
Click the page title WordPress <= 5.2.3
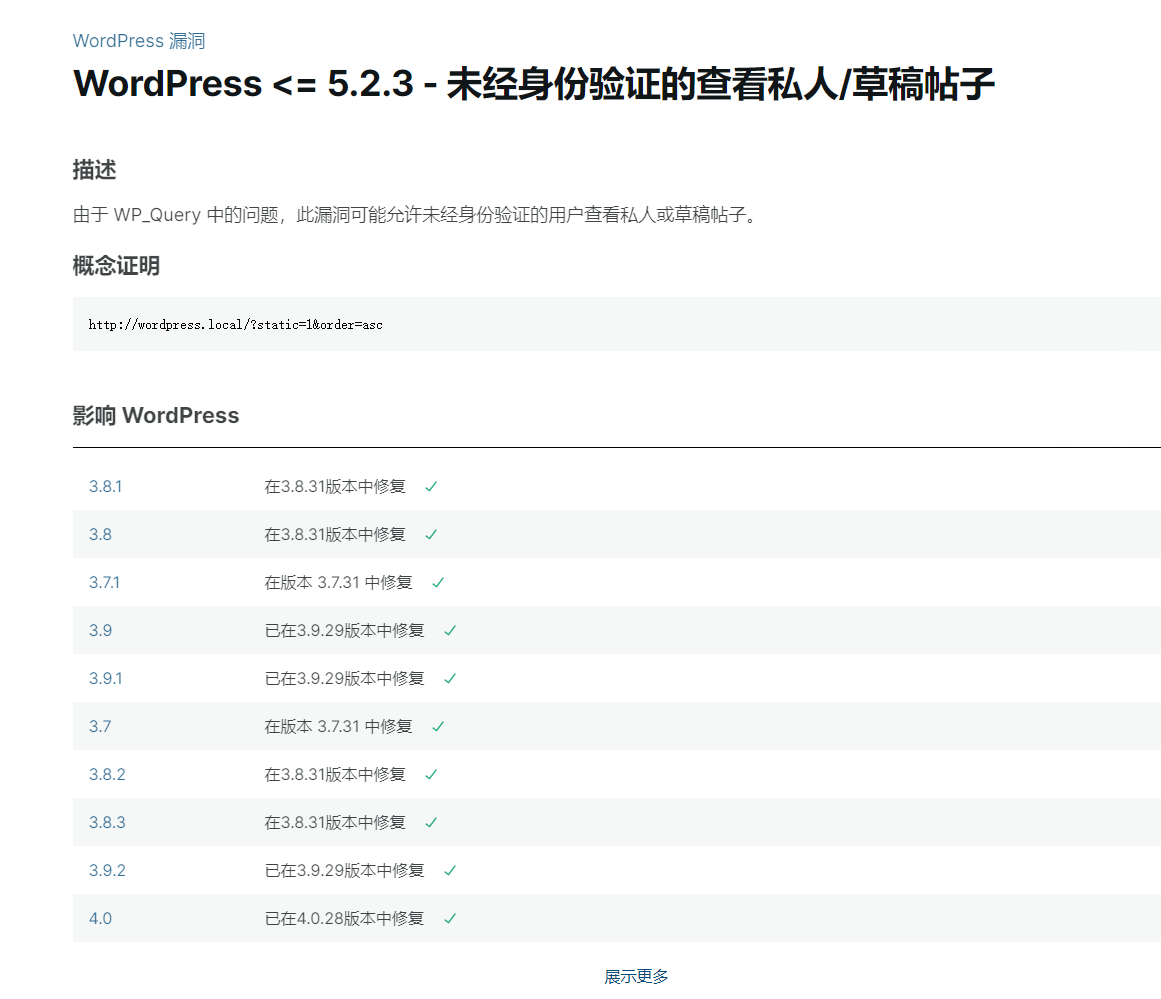point(533,83)
